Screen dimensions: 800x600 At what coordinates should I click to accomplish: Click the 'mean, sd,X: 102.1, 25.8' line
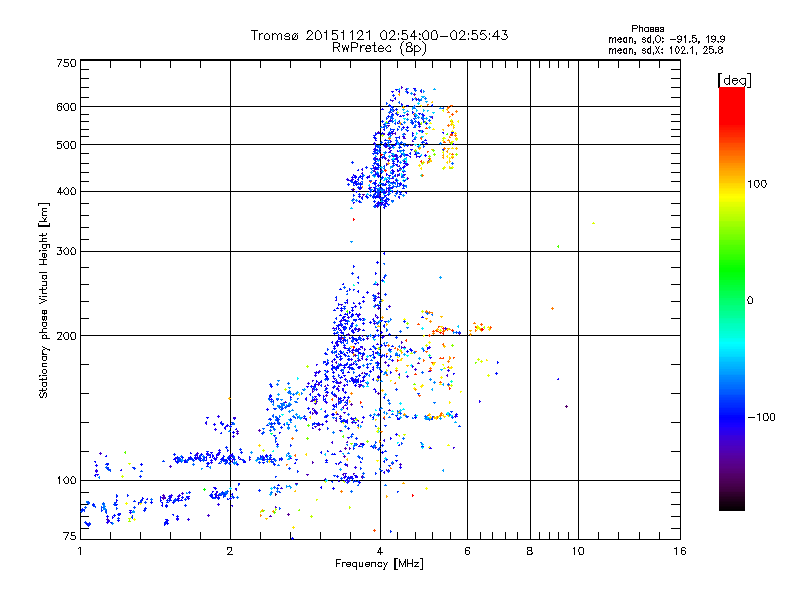(665, 50)
